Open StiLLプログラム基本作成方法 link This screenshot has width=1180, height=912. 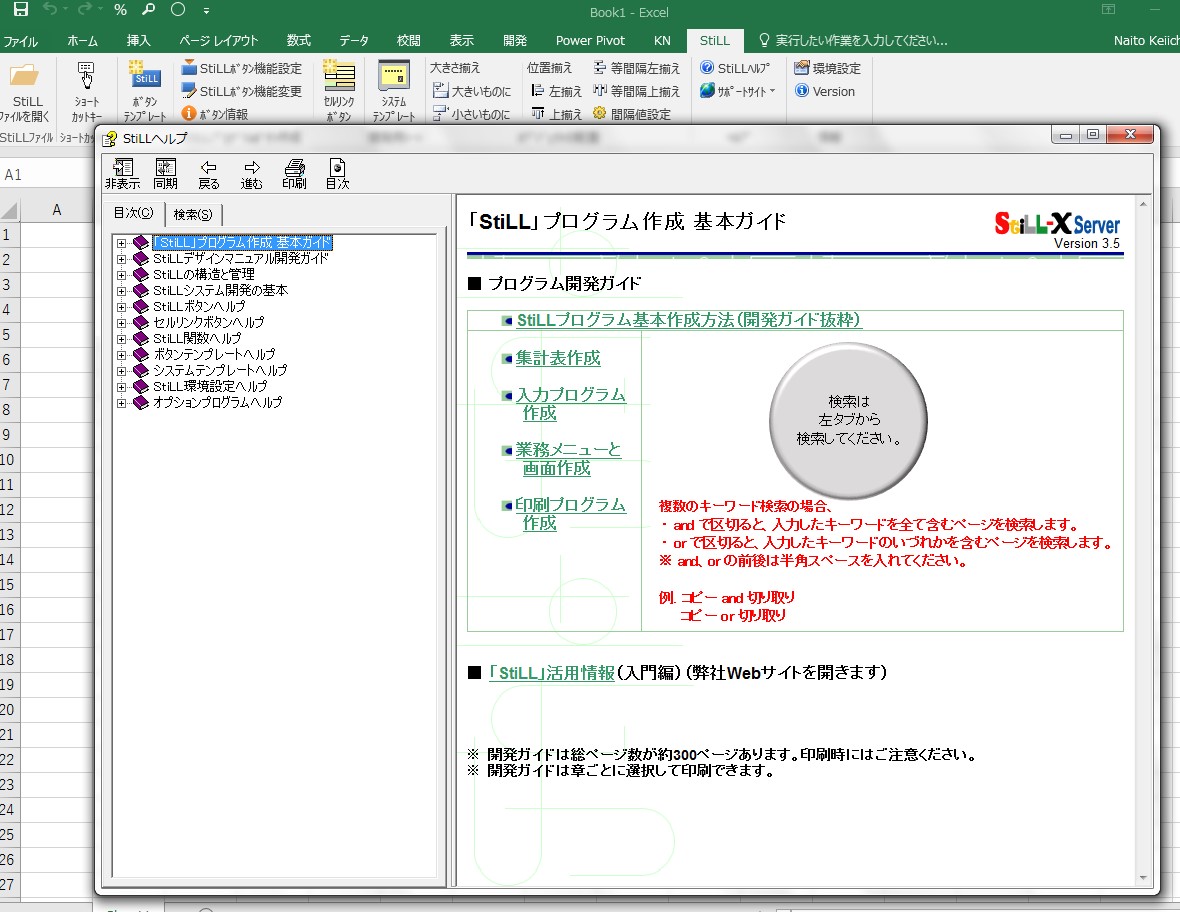point(689,320)
